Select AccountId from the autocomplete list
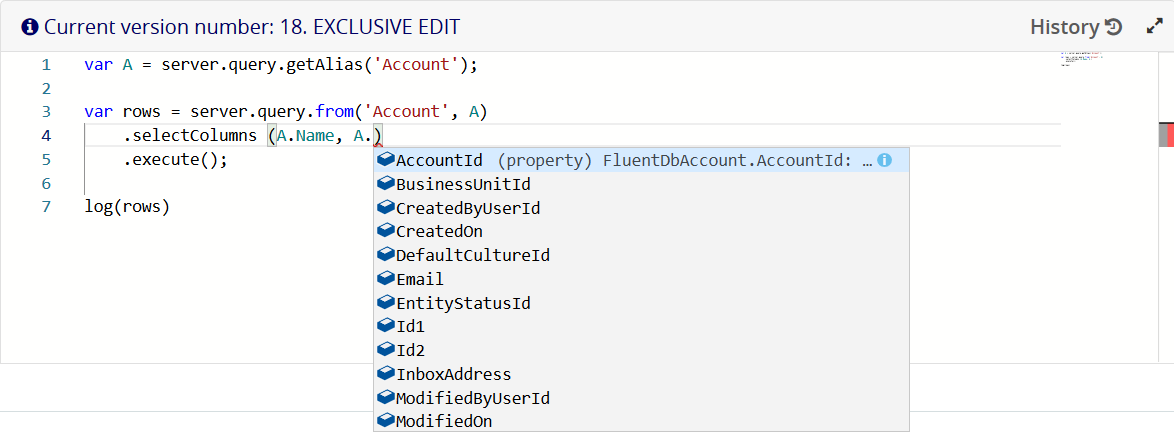The width and height of the screenshot is (1174, 432). (440, 160)
